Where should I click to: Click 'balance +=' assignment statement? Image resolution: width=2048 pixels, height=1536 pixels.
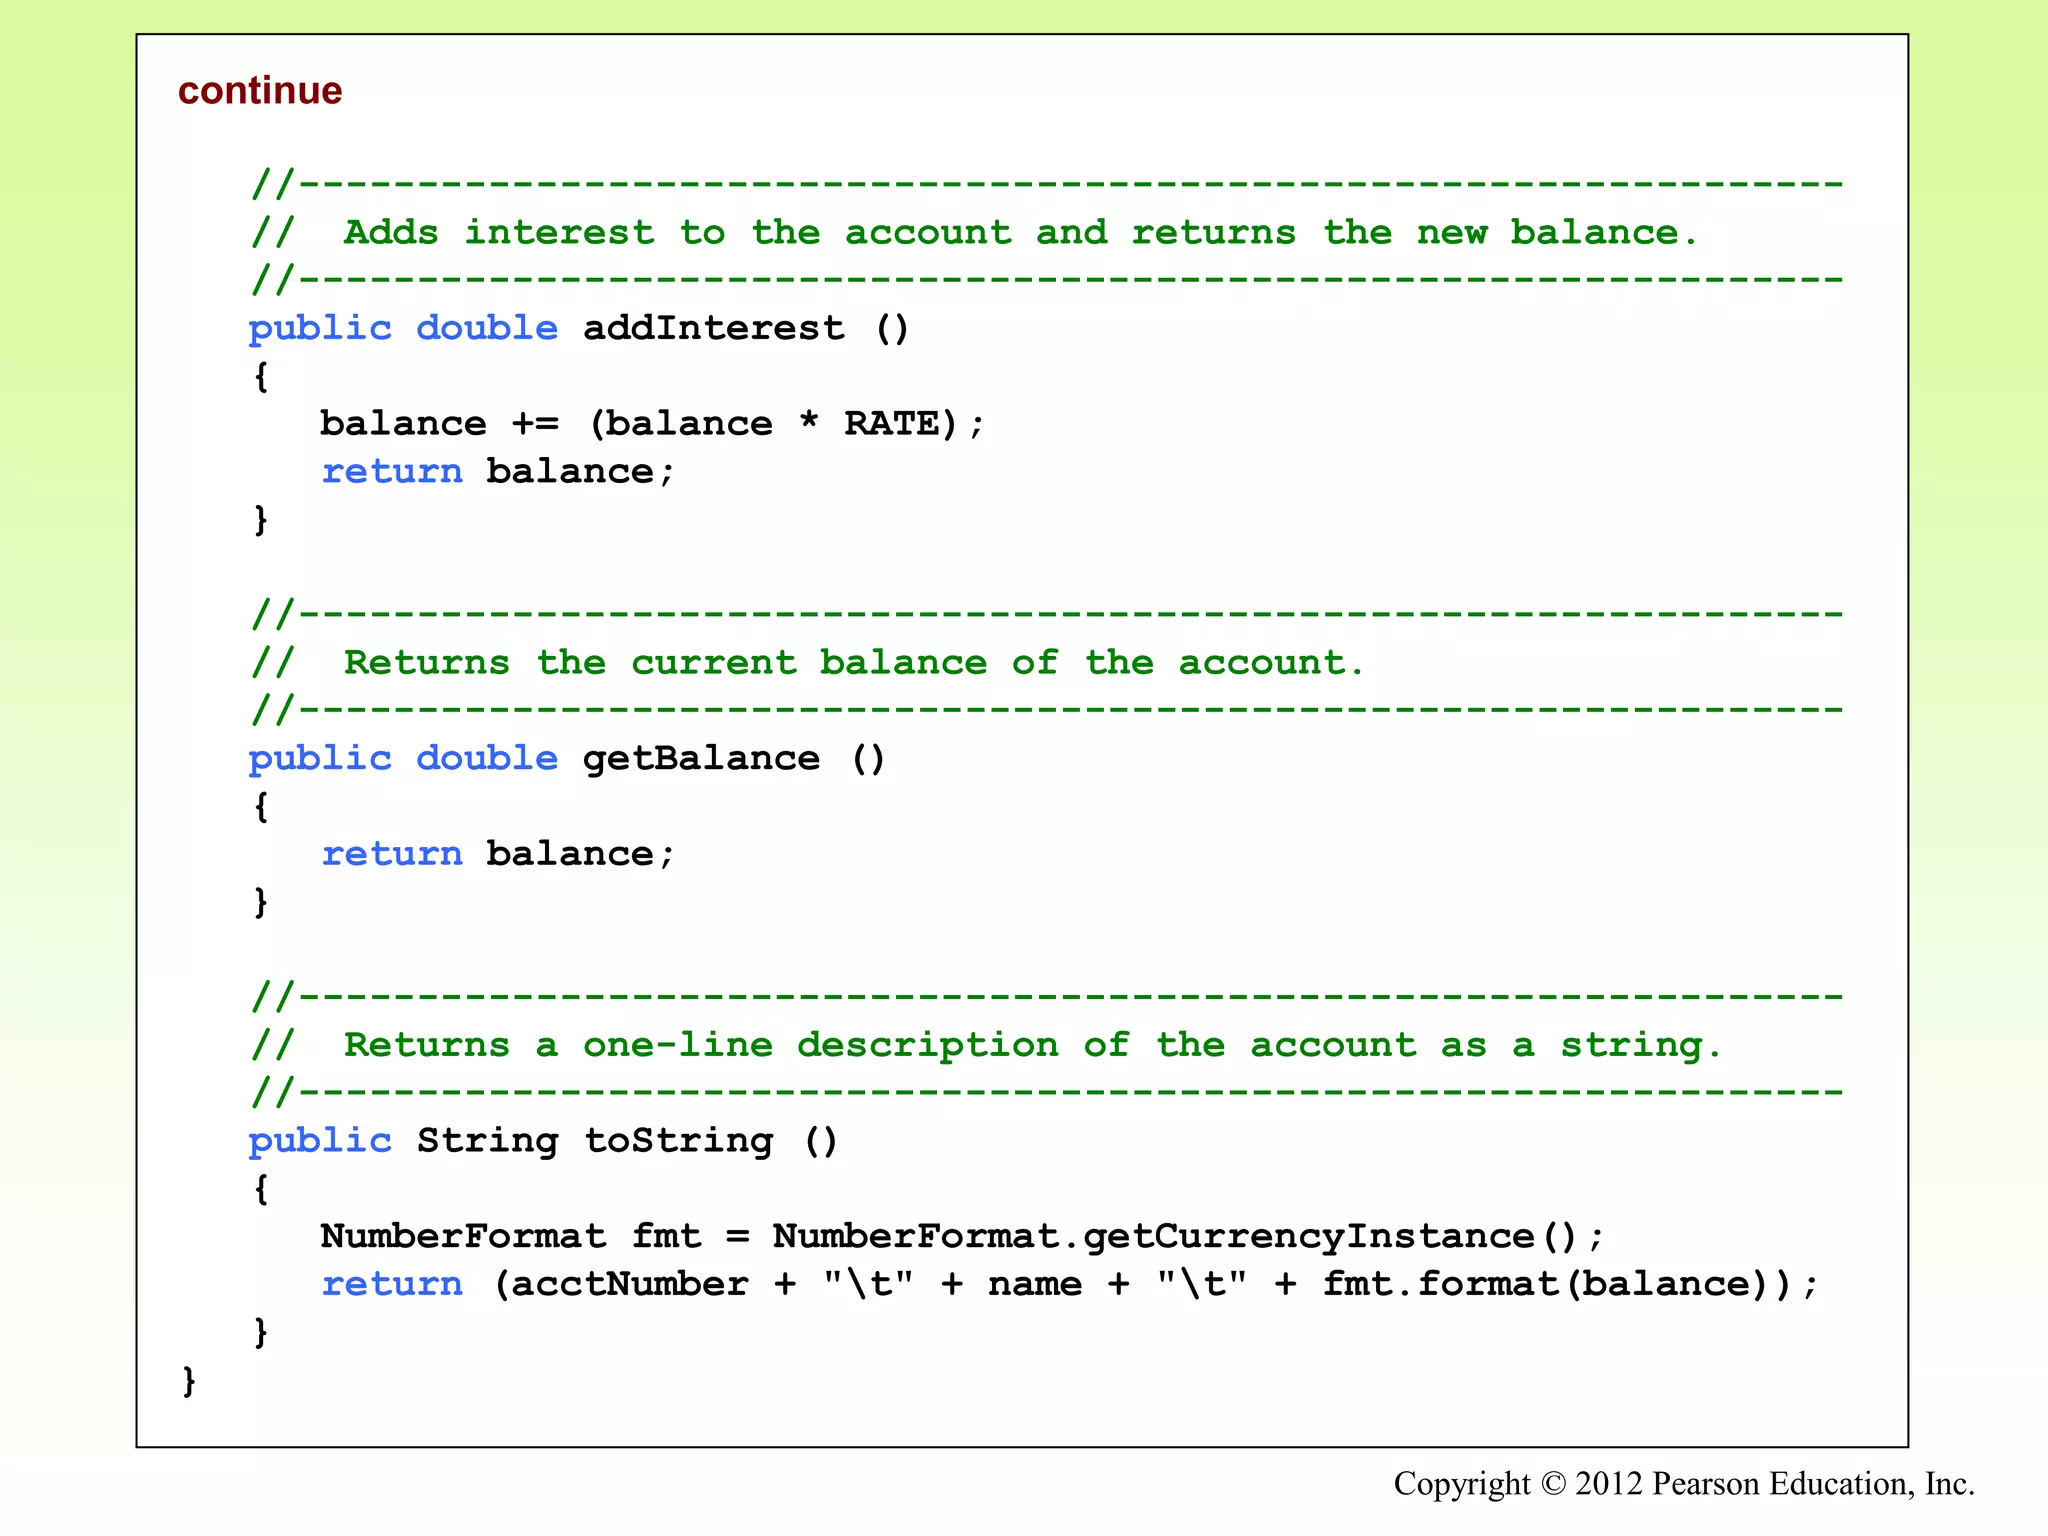[438, 423]
